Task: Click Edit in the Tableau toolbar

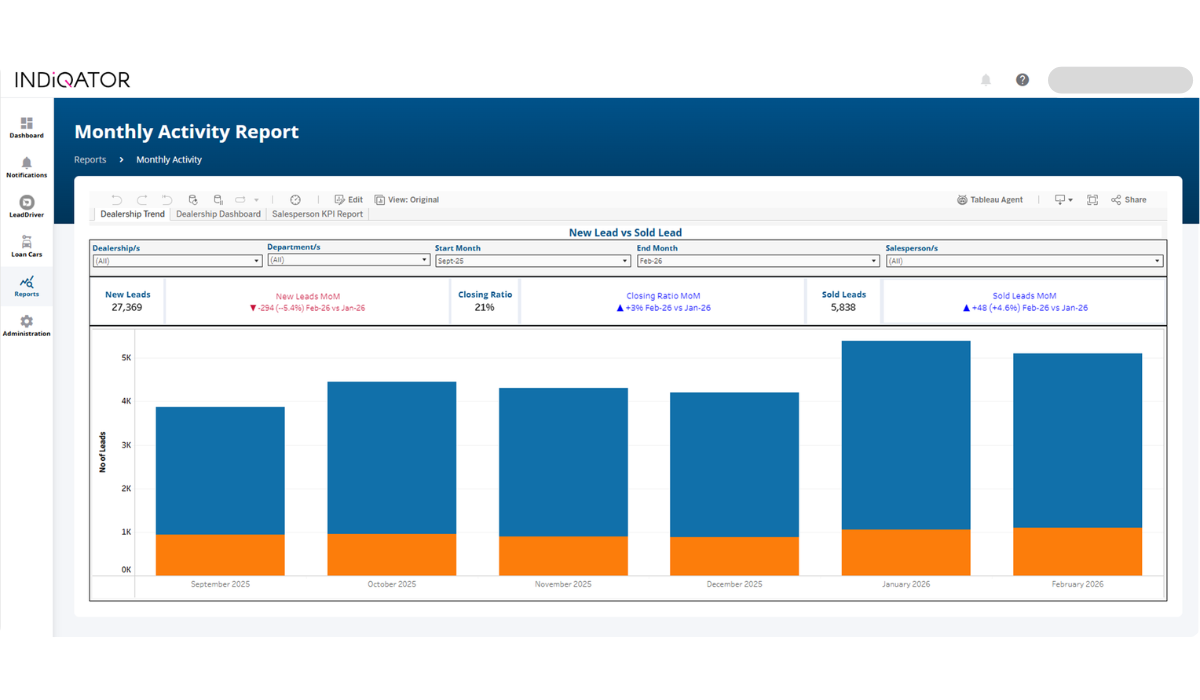Action: click(x=348, y=200)
